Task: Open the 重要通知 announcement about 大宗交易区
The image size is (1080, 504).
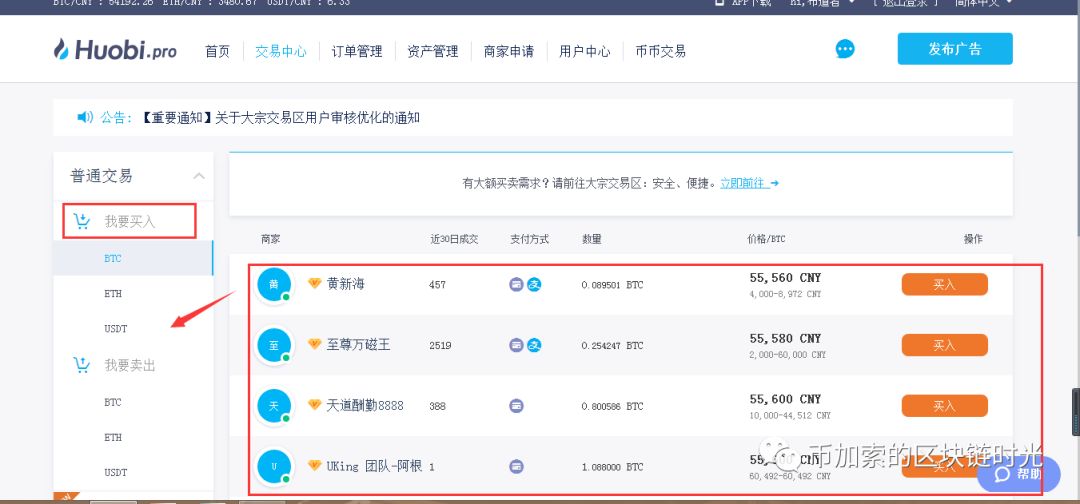Action: 280,118
